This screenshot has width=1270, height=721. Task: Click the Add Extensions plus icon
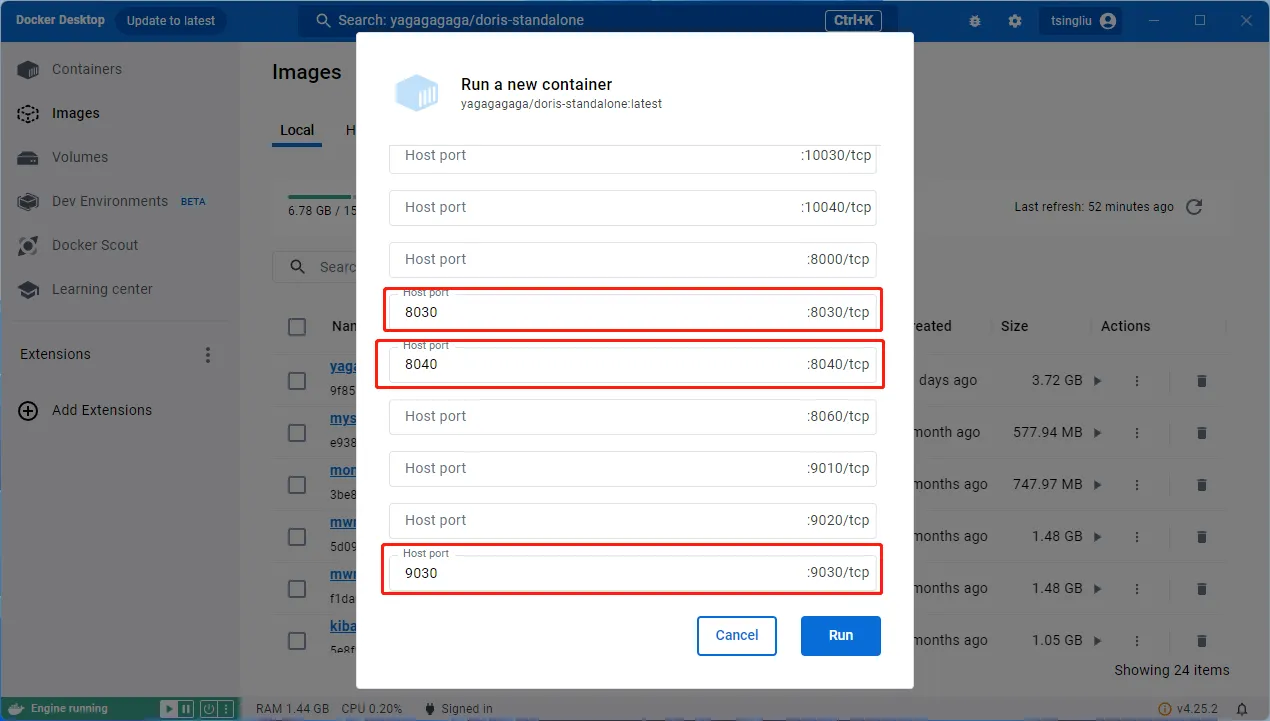pyautogui.click(x=28, y=410)
